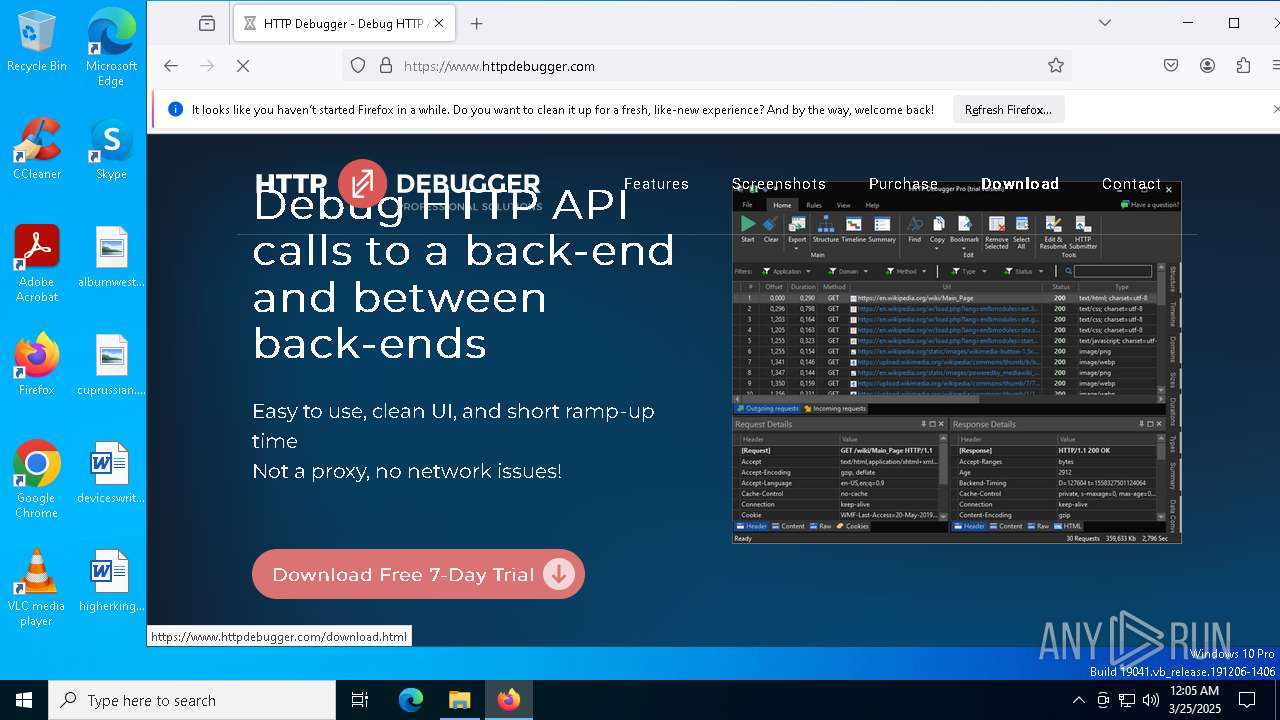Viewport: 1280px width, 720px height.
Task: Save page to Pocket
Action: (1171, 66)
